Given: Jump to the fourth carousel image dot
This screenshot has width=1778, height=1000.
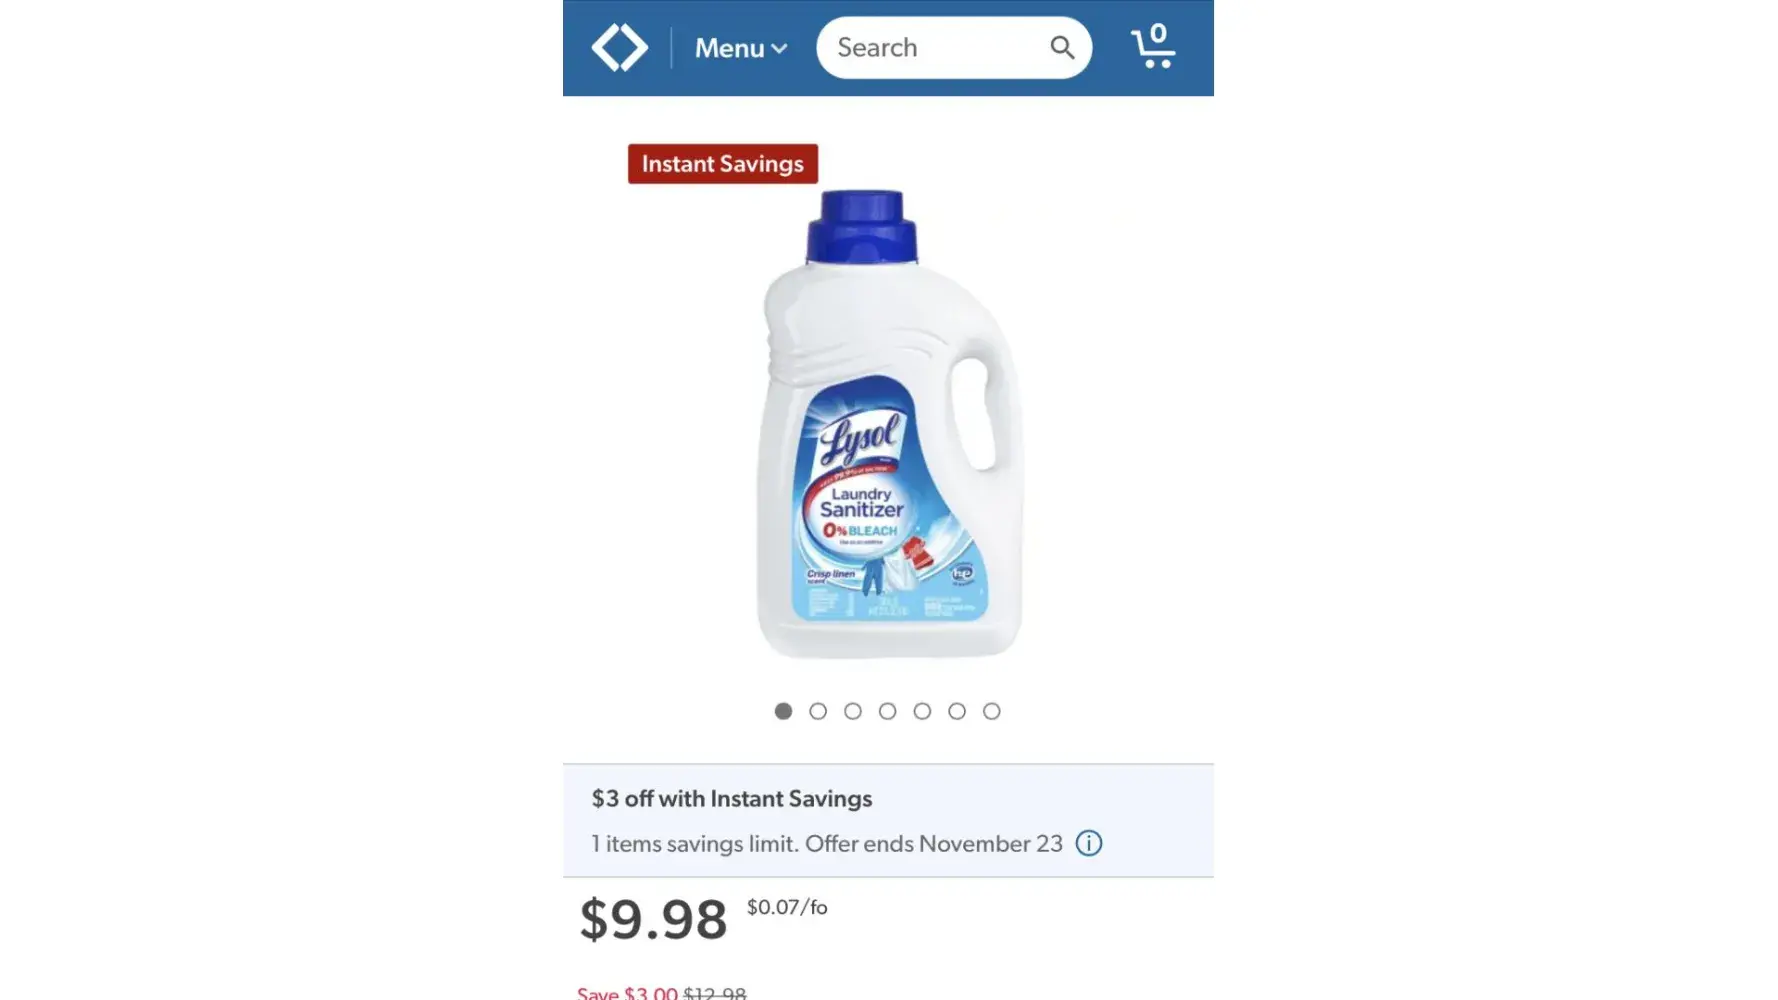Looking at the screenshot, I should [887, 711].
